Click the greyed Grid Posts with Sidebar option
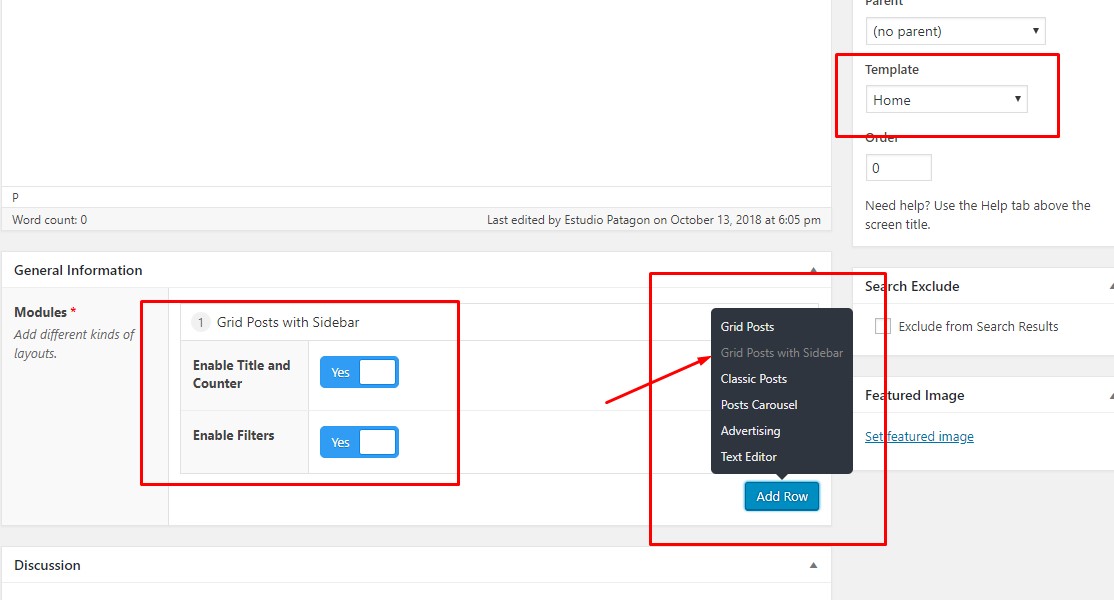The image size is (1114, 600). coord(781,353)
